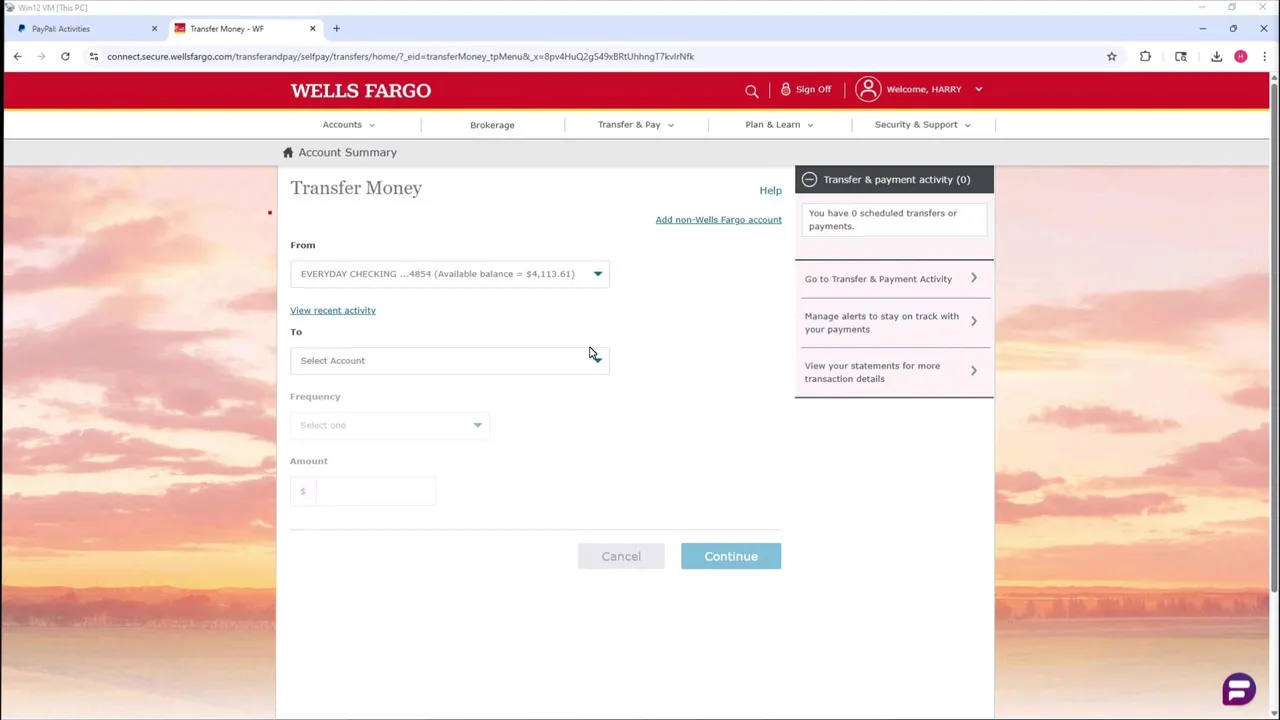View site information icon in address bar

(94, 56)
